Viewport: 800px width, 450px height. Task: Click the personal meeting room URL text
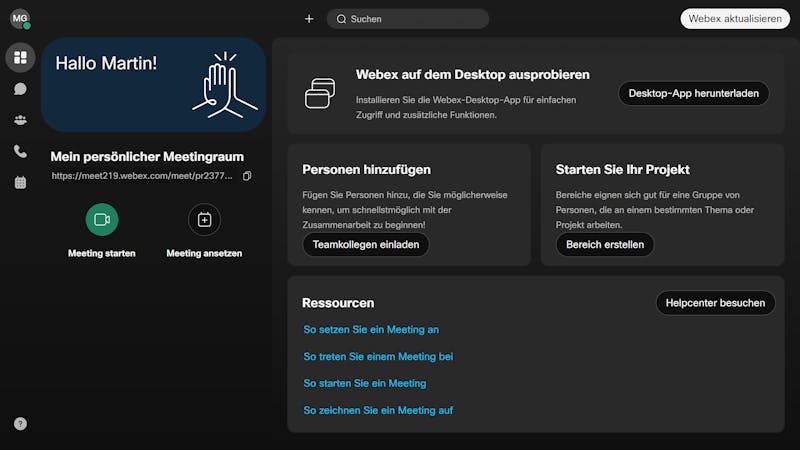coord(142,176)
